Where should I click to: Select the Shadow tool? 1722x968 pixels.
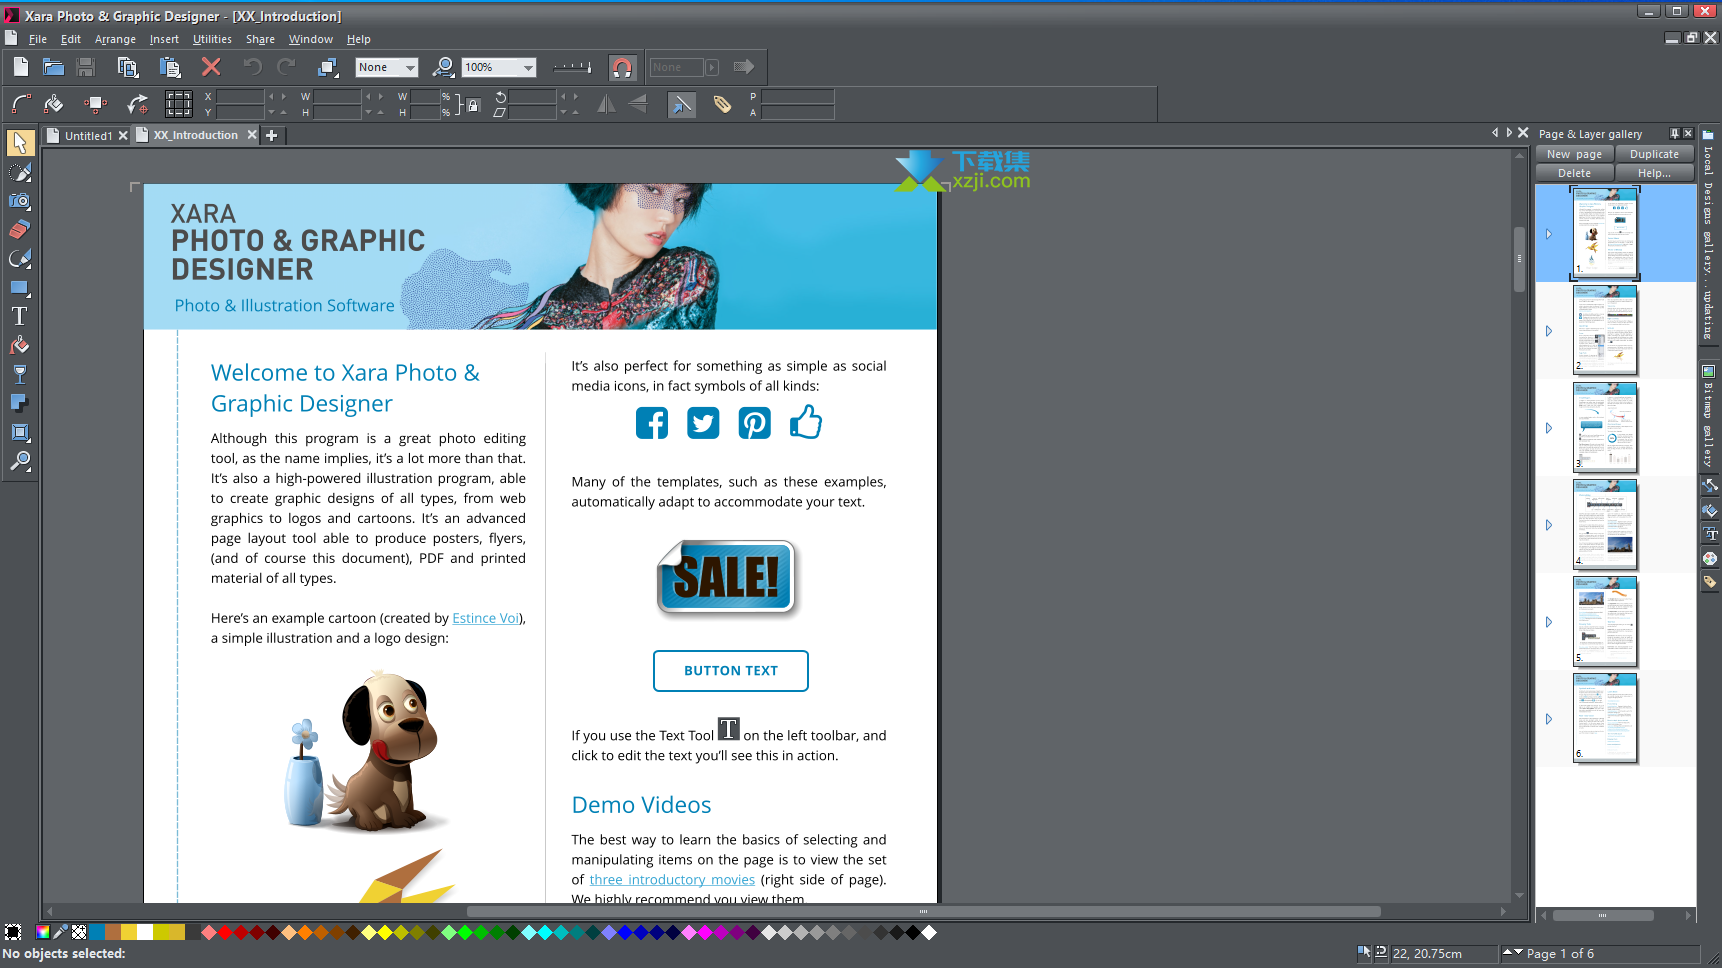[x=19, y=403]
